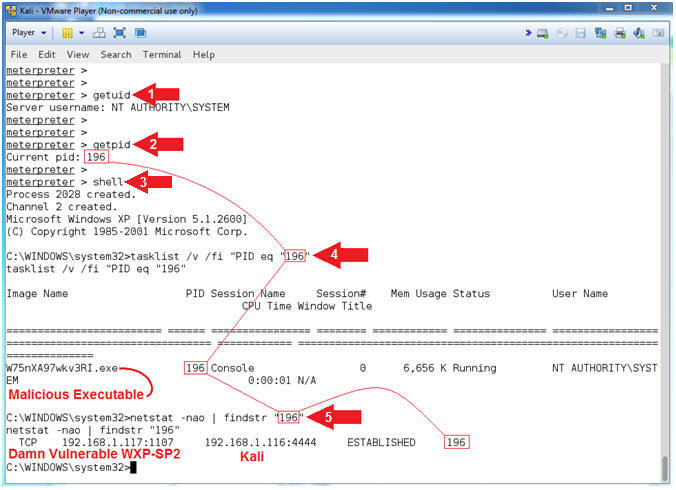The height and width of the screenshot is (490, 676).
Task: Click the rightmost device icon in toolbar
Action: click(658, 33)
